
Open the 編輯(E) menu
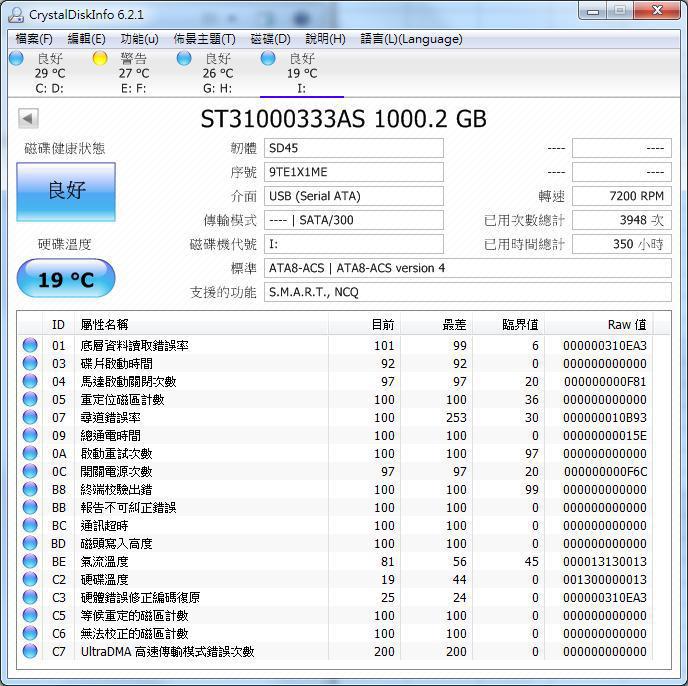(86, 39)
